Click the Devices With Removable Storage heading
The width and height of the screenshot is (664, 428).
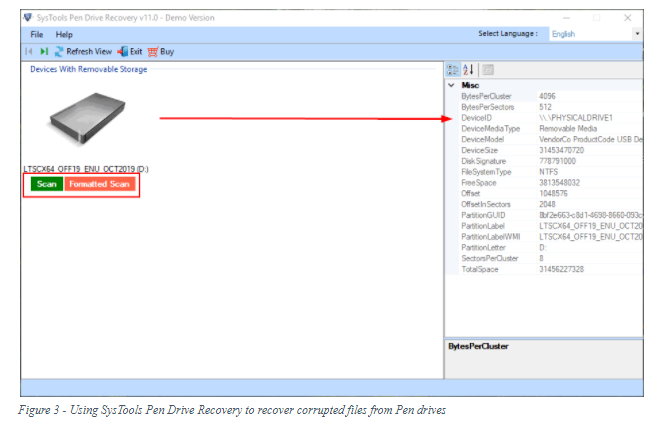click(x=89, y=69)
